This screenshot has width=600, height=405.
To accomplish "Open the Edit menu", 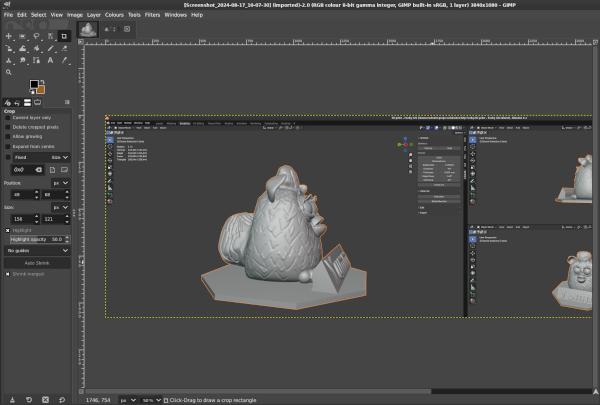I will pos(22,15).
